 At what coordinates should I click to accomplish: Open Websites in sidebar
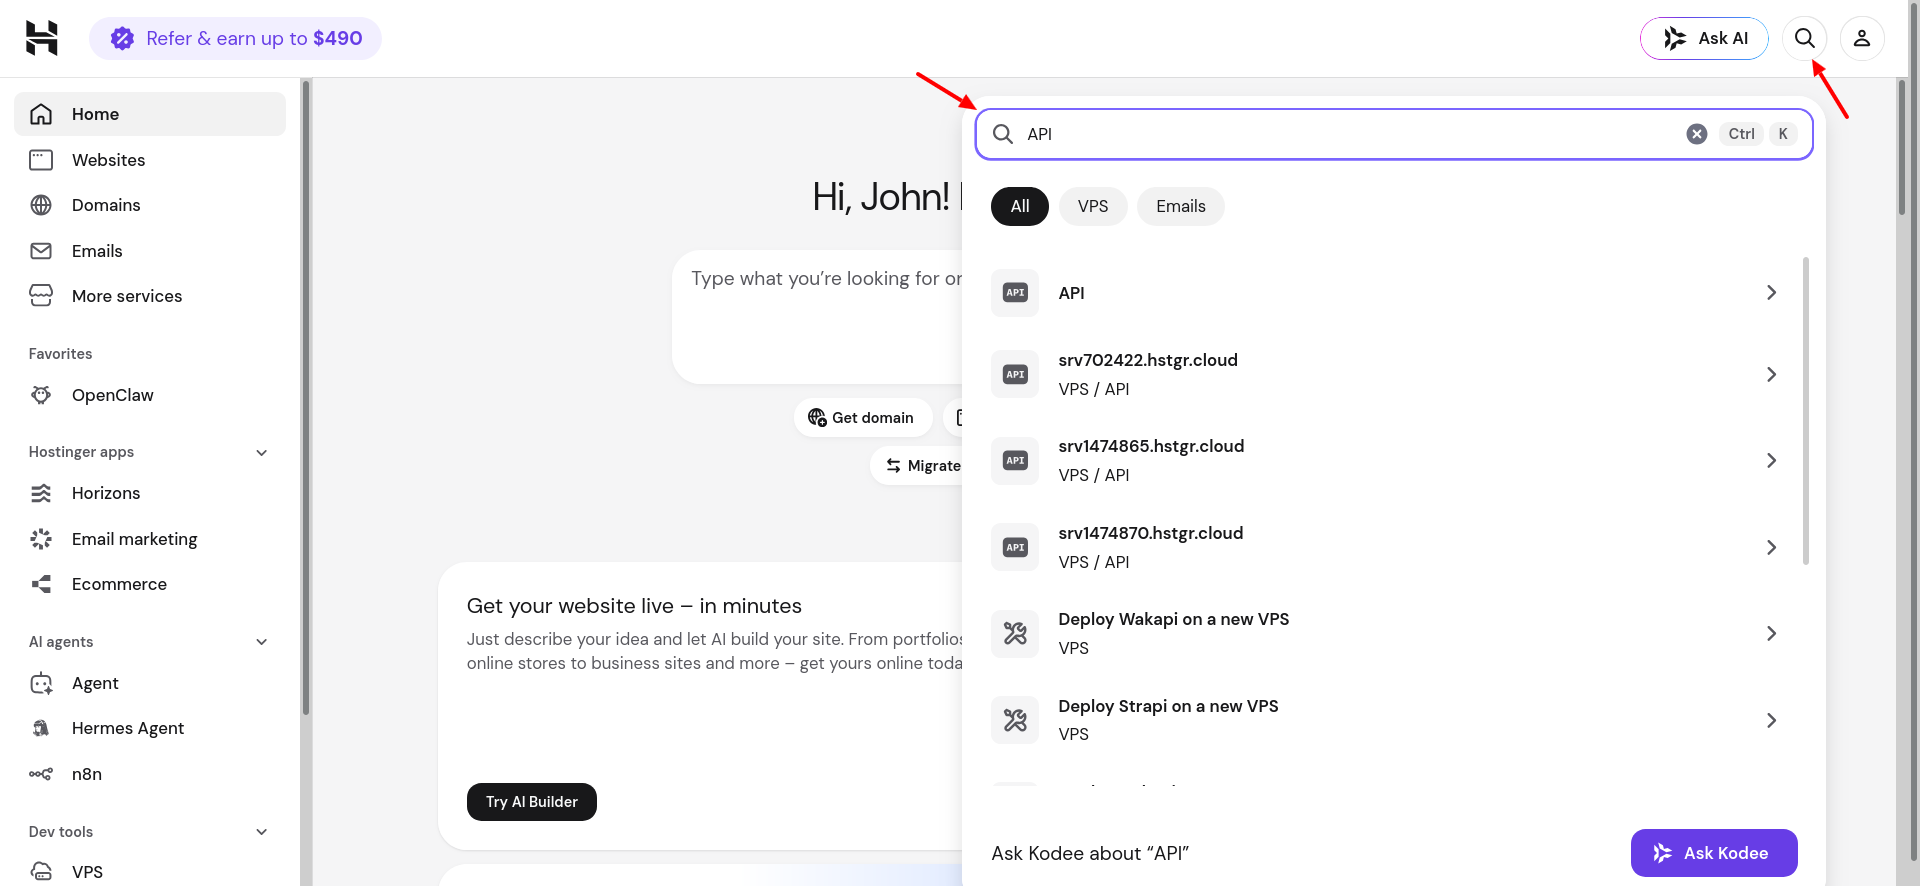pos(150,160)
